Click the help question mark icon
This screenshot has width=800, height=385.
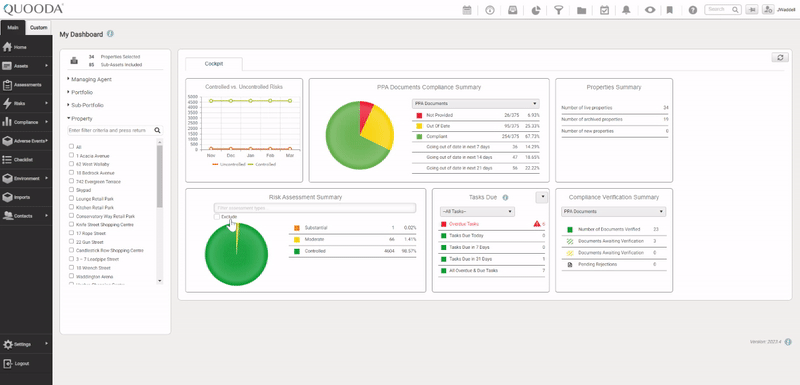click(692, 10)
